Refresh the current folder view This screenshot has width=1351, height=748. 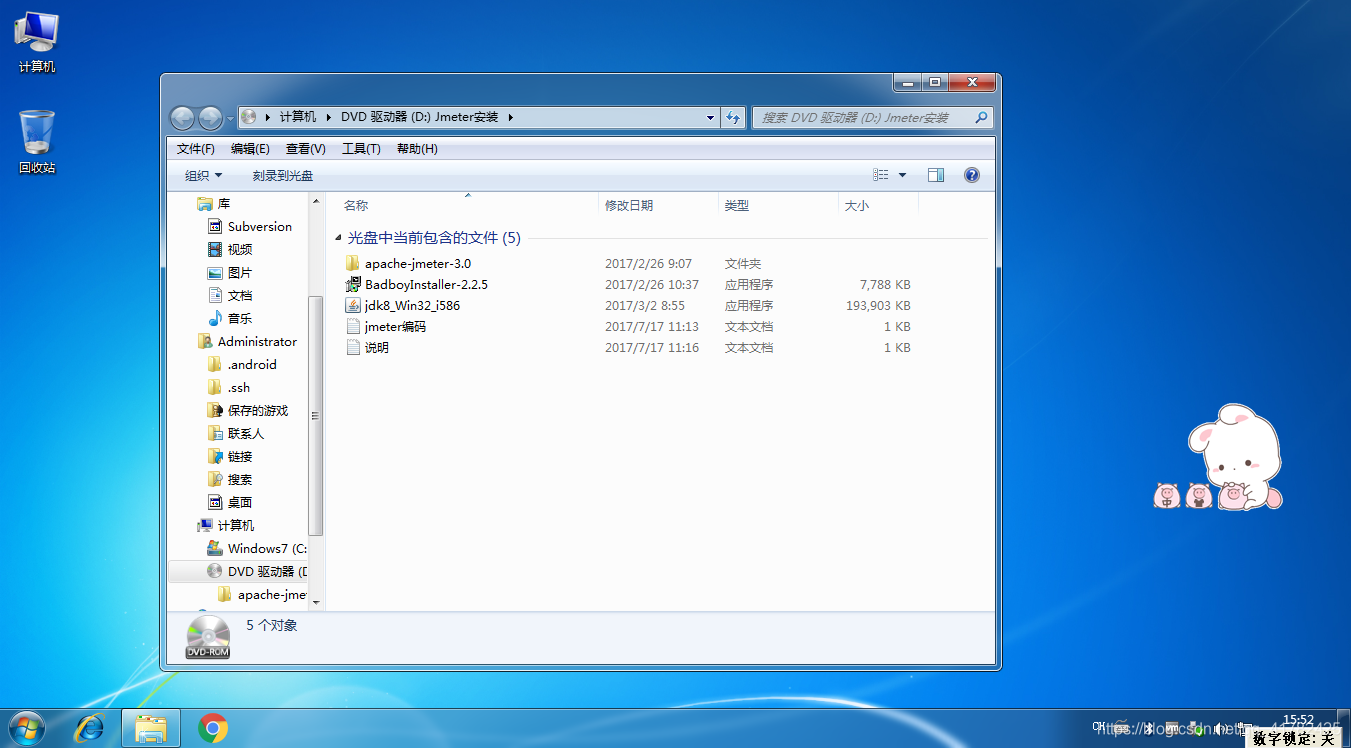point(734,117)
